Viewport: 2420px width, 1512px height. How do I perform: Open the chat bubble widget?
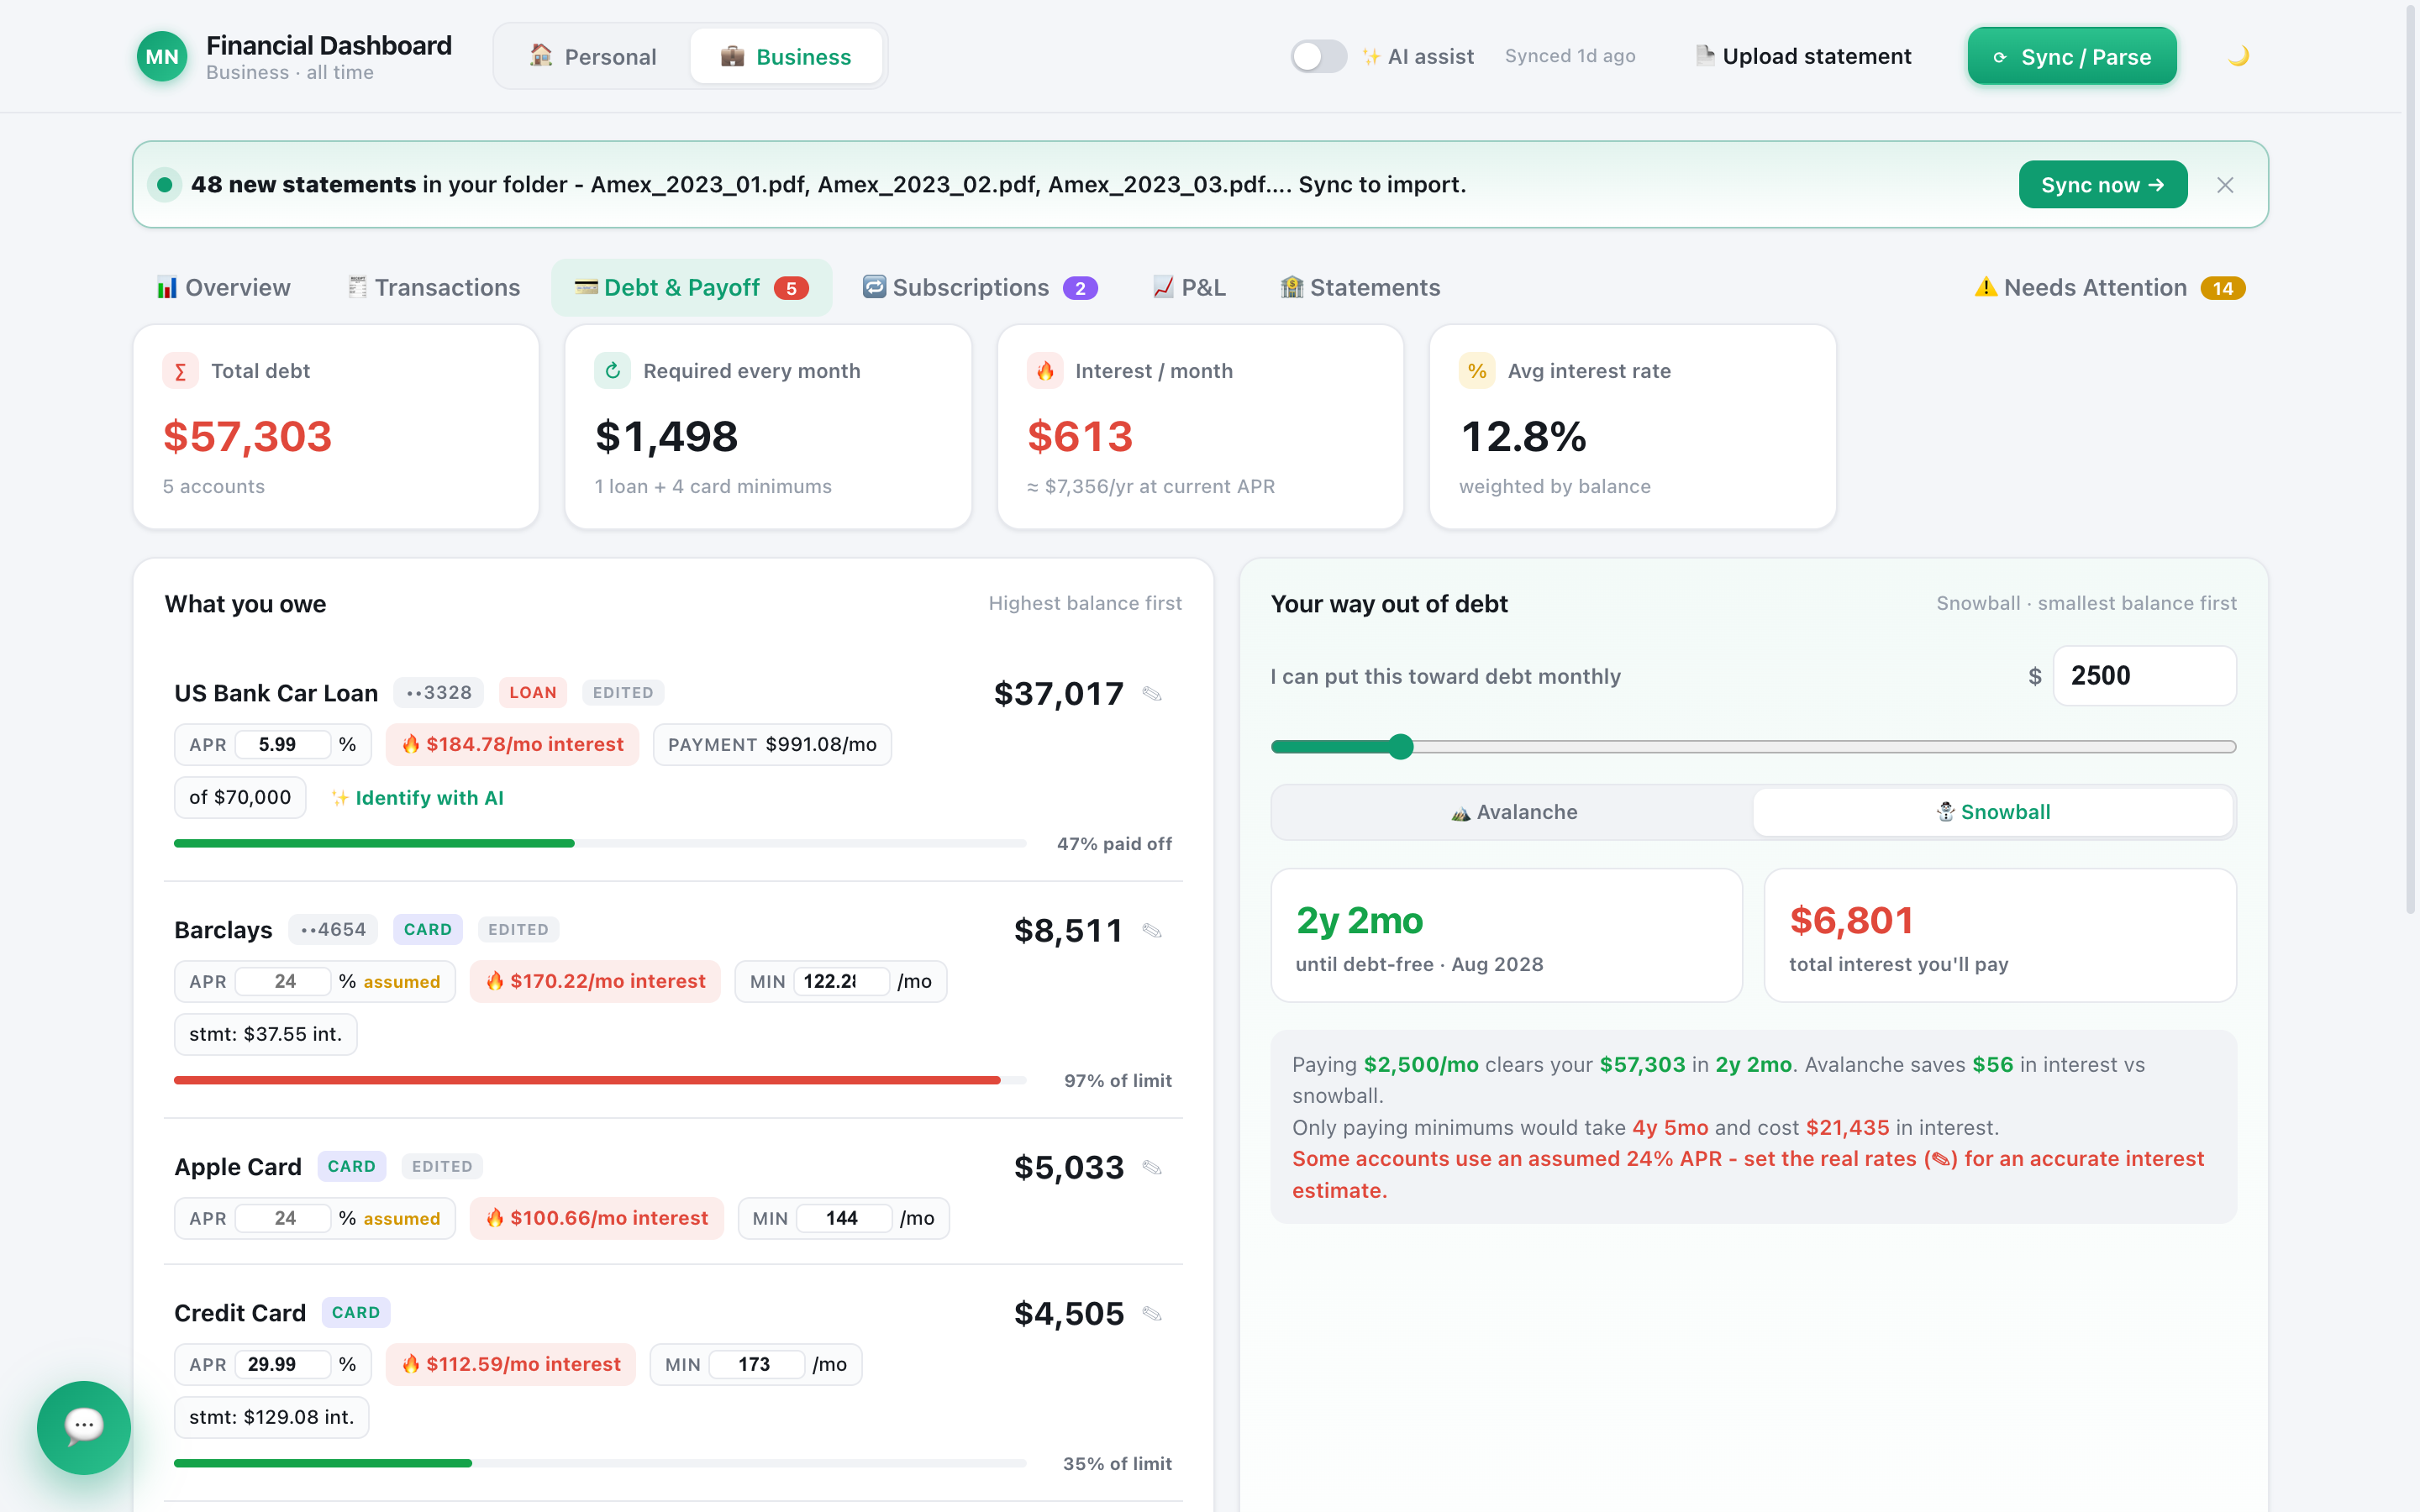pos(84,1427)
